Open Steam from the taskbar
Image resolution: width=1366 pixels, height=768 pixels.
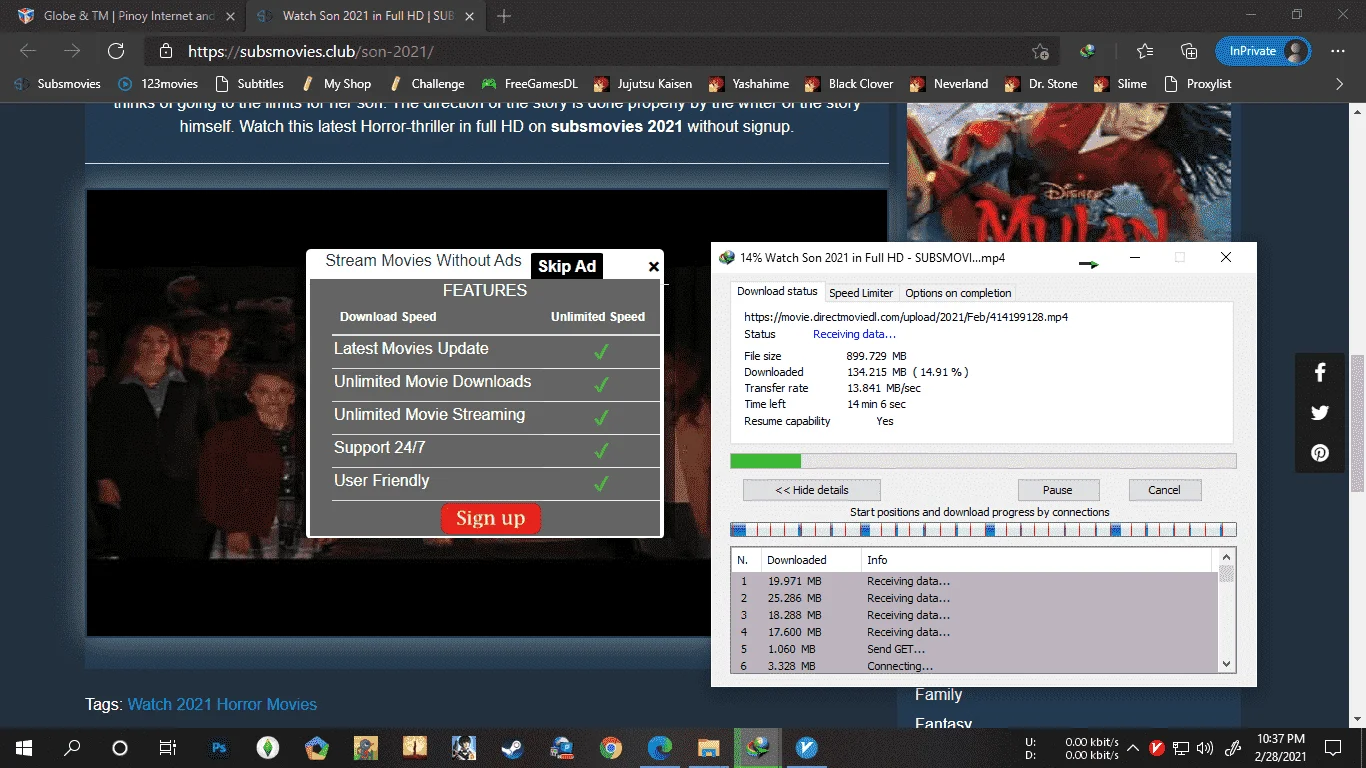(511, 747)
